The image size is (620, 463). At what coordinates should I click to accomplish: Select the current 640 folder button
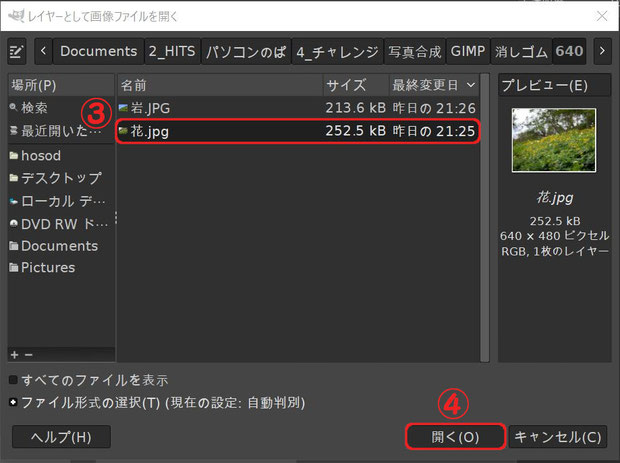pos(569,51)
